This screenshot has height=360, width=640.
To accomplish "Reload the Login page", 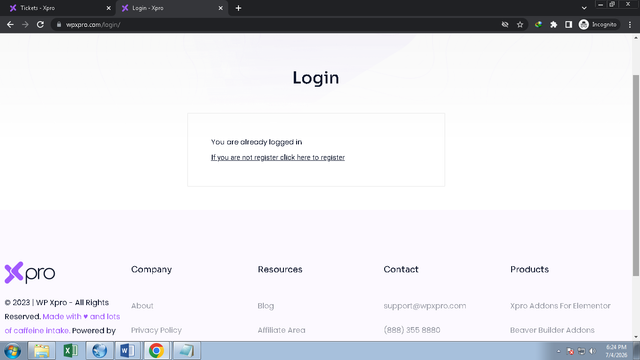I will 40,24.
